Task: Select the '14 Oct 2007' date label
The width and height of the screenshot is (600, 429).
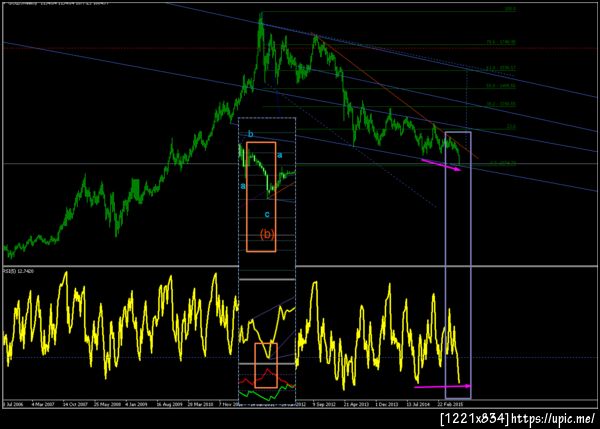Action: pyautogui.click(x=75, y=404)
